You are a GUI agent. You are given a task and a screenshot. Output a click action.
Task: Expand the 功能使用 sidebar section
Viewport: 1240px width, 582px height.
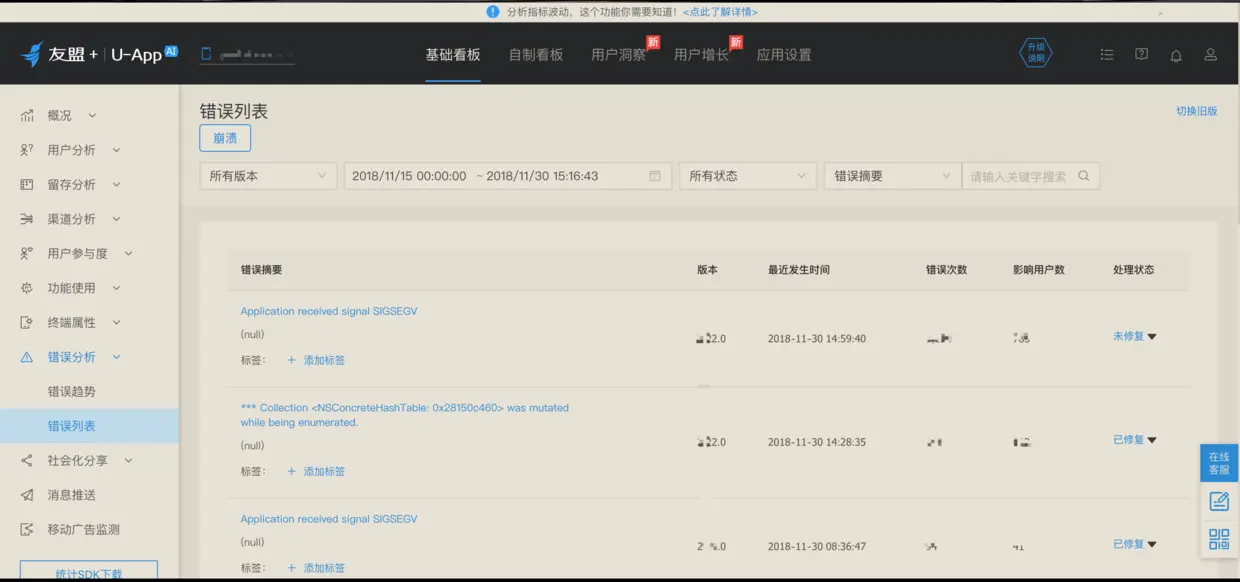116,288
